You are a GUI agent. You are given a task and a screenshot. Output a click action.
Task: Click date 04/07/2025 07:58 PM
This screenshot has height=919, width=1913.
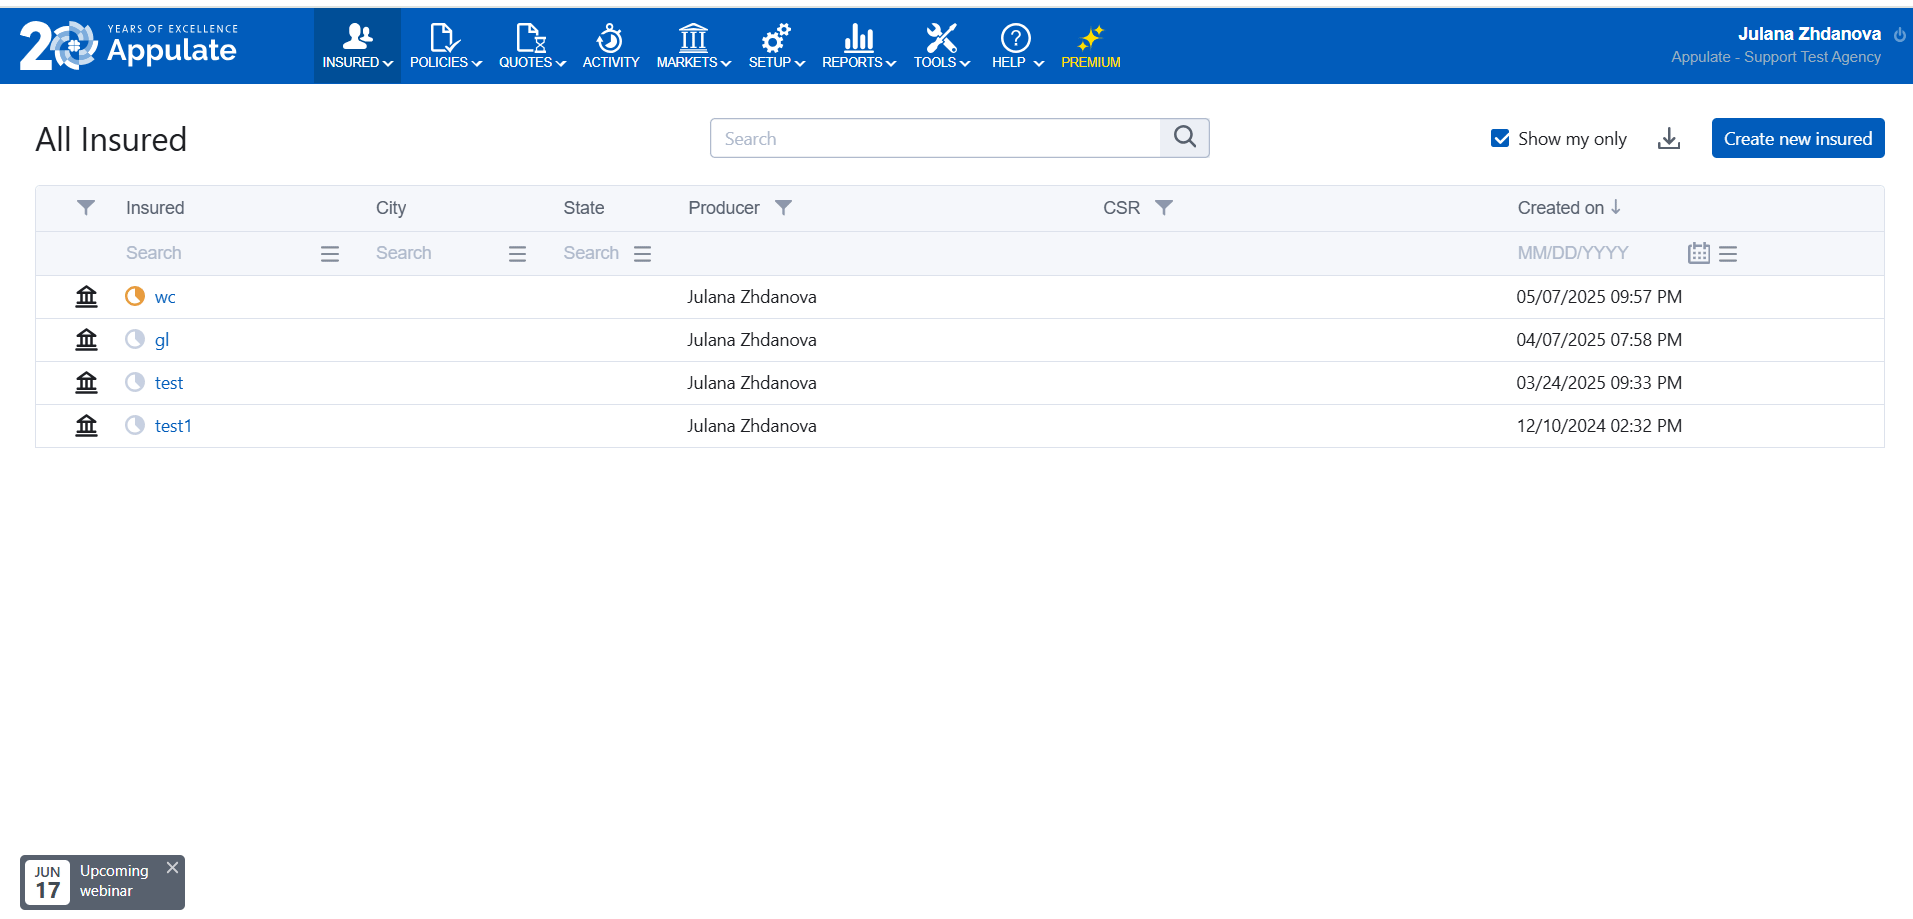pos(1599,340)
